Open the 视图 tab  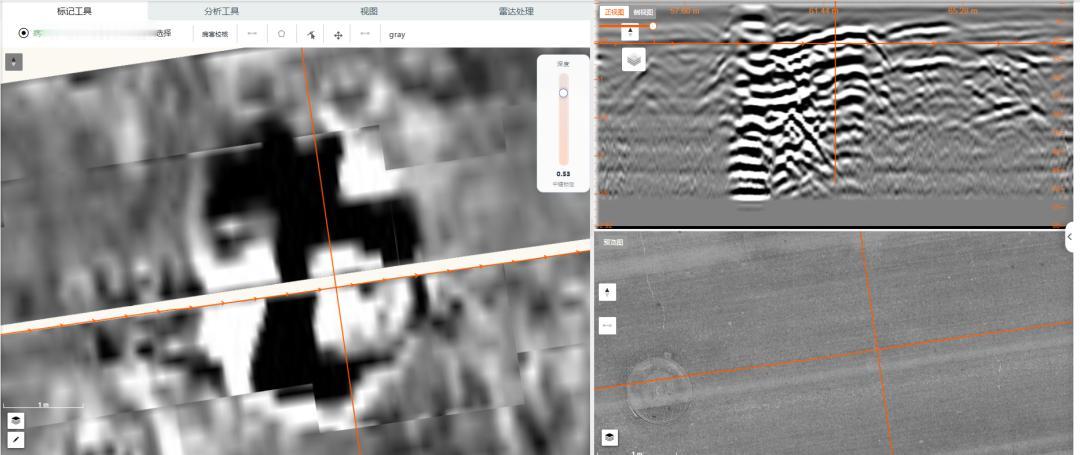(369, 12)
